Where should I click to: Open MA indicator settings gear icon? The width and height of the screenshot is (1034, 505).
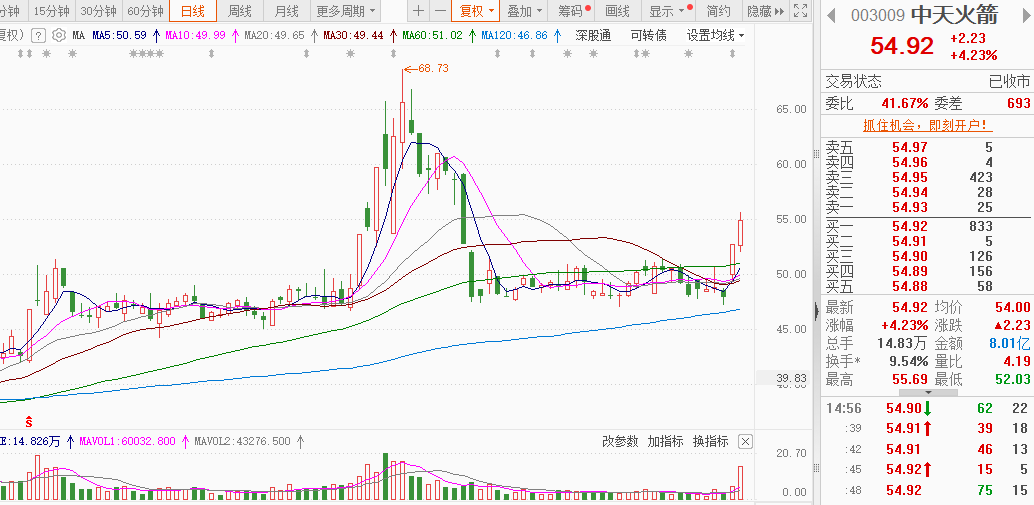[59, 35]
